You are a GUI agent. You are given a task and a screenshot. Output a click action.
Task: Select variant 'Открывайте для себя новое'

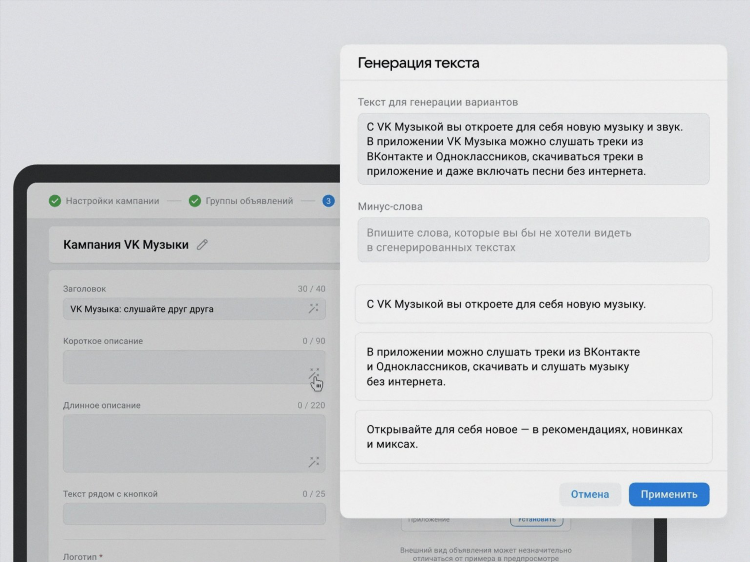click(533, 437)
